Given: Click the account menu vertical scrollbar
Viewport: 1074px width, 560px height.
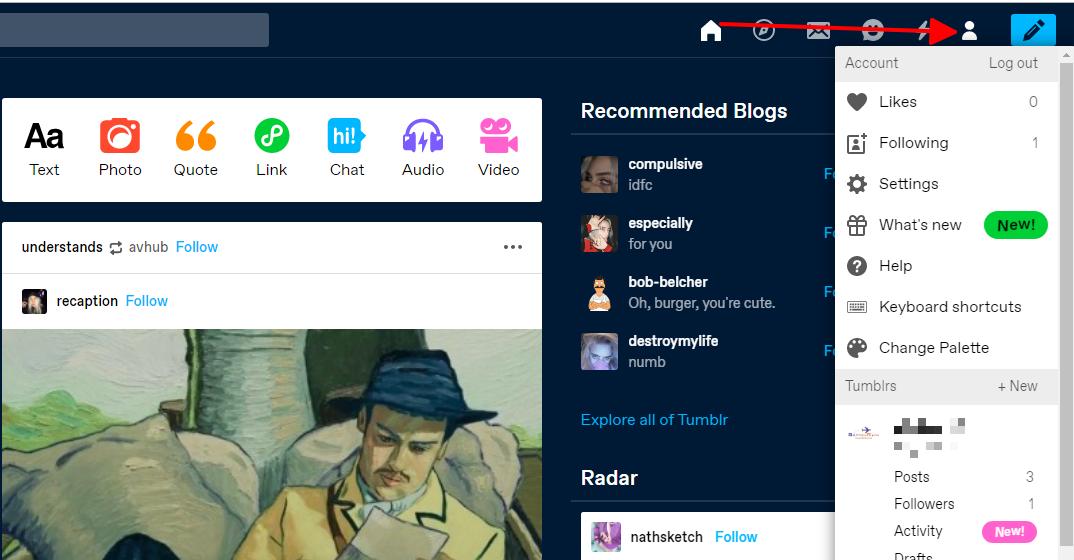Looking at the screenshot, I should 1066,303.
